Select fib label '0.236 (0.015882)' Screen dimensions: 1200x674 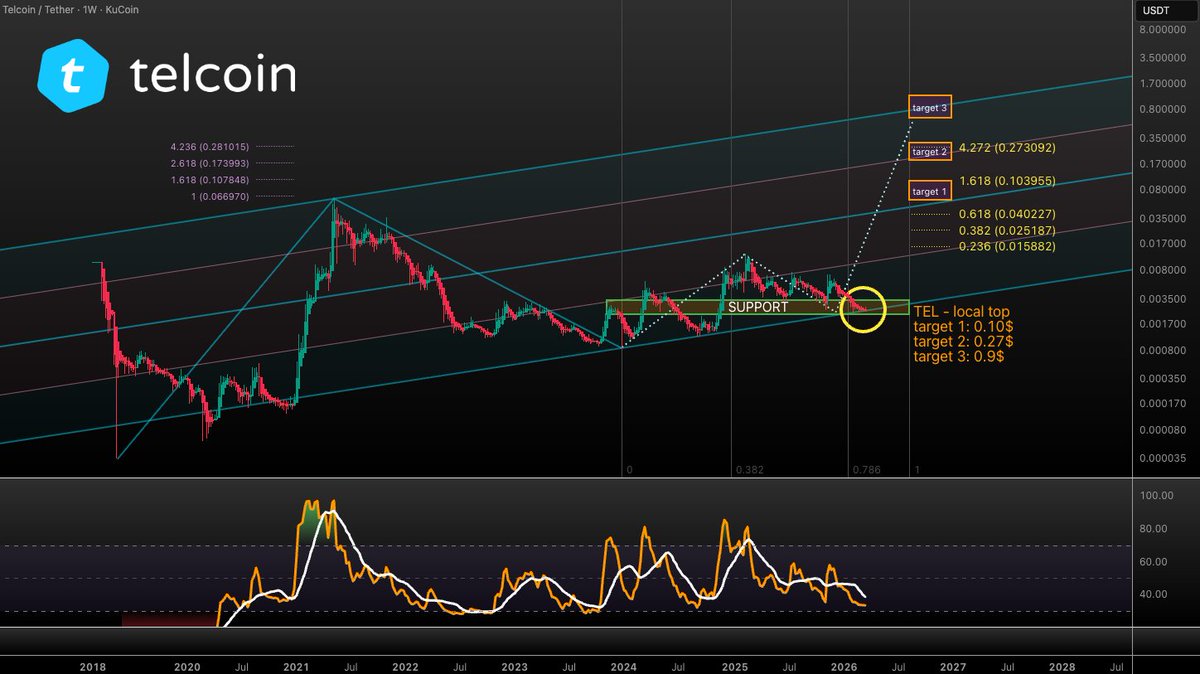1006,246
